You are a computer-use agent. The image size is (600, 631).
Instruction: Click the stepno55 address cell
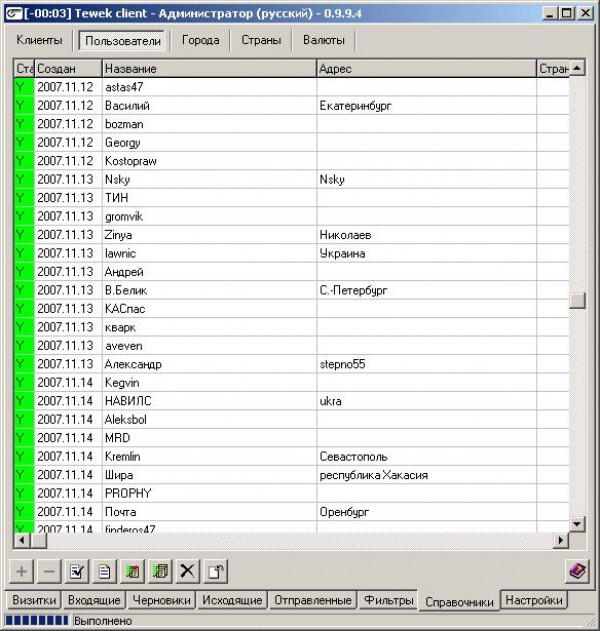pos(427,364)
